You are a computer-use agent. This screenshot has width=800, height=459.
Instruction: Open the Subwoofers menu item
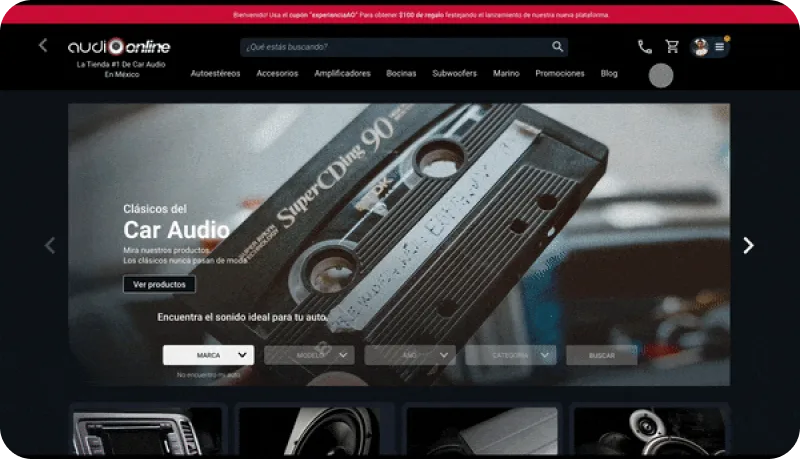coord(454,74)
